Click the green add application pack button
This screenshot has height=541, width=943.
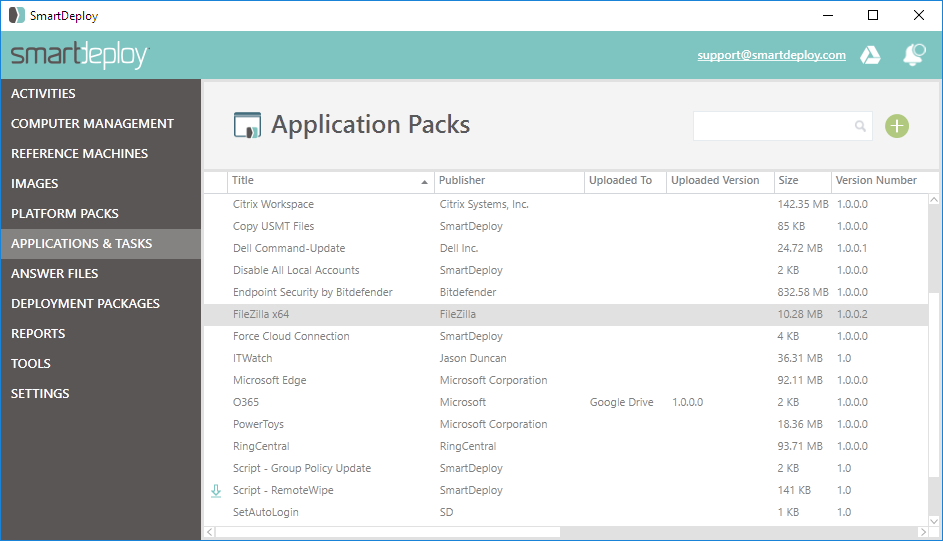point(897,126)
